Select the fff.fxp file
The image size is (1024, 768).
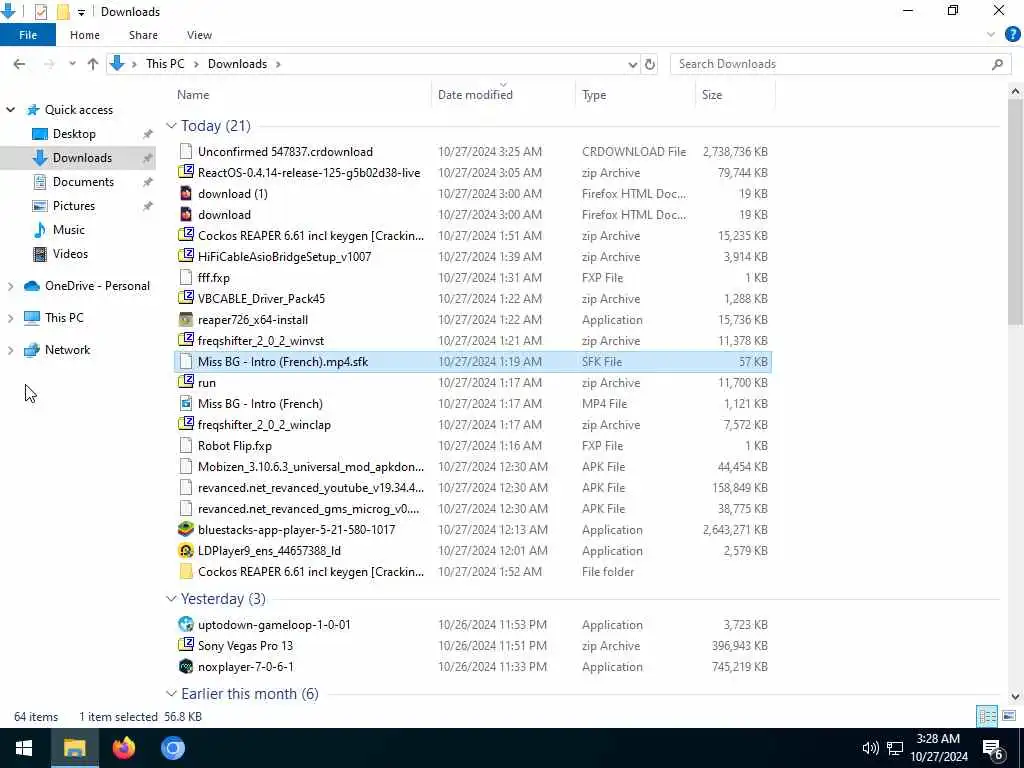(473, 278)
